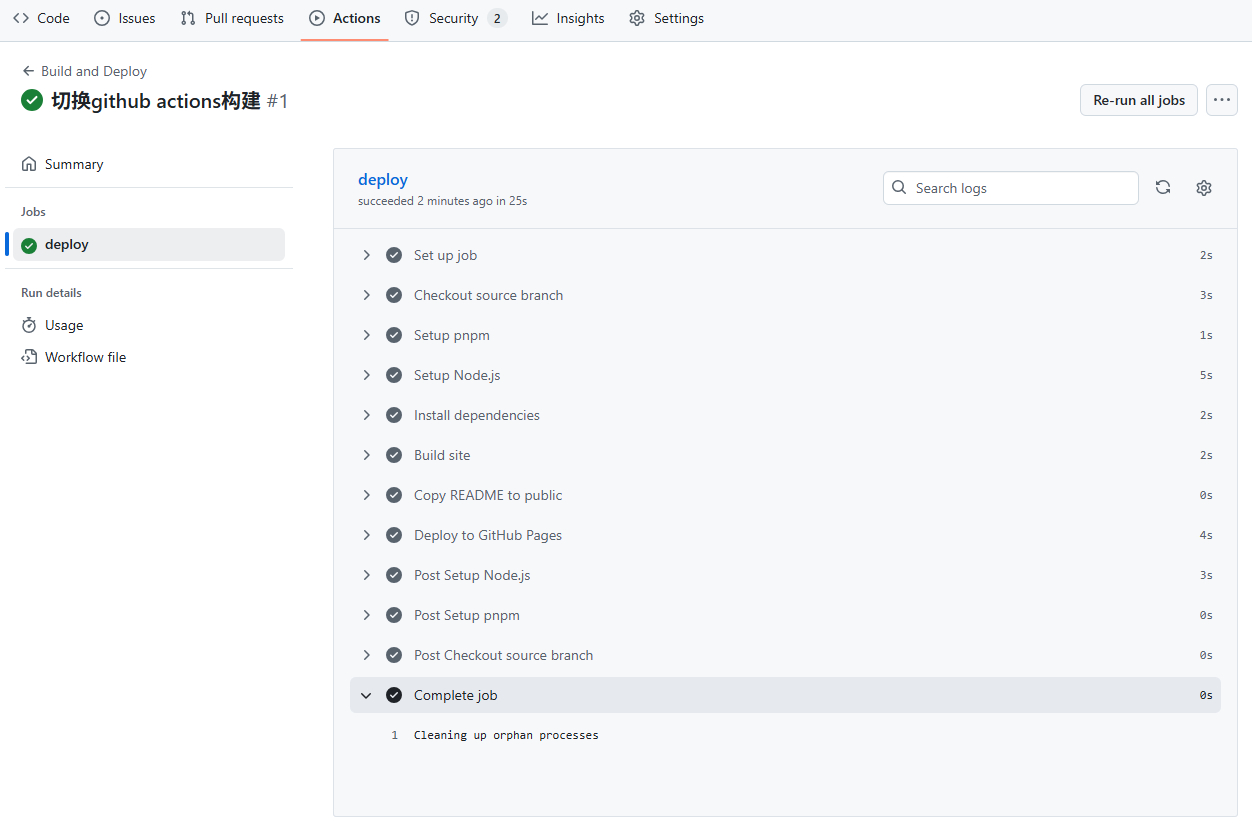Open the Insights tab
This screenshot has width=1252, height=835.
click(x=568, y=18)
